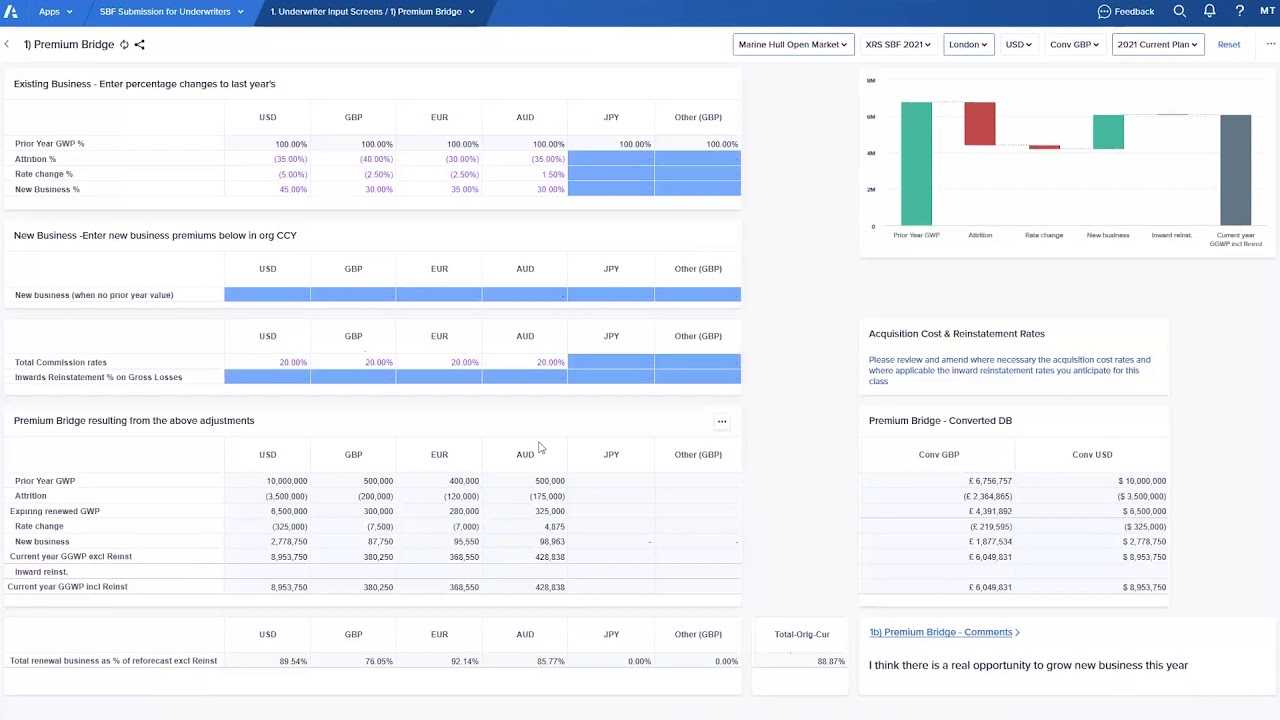Select GBP Attrition % cell (40.00%)
This screenshot has height=720, width=1280.
[x=353, y=159]
